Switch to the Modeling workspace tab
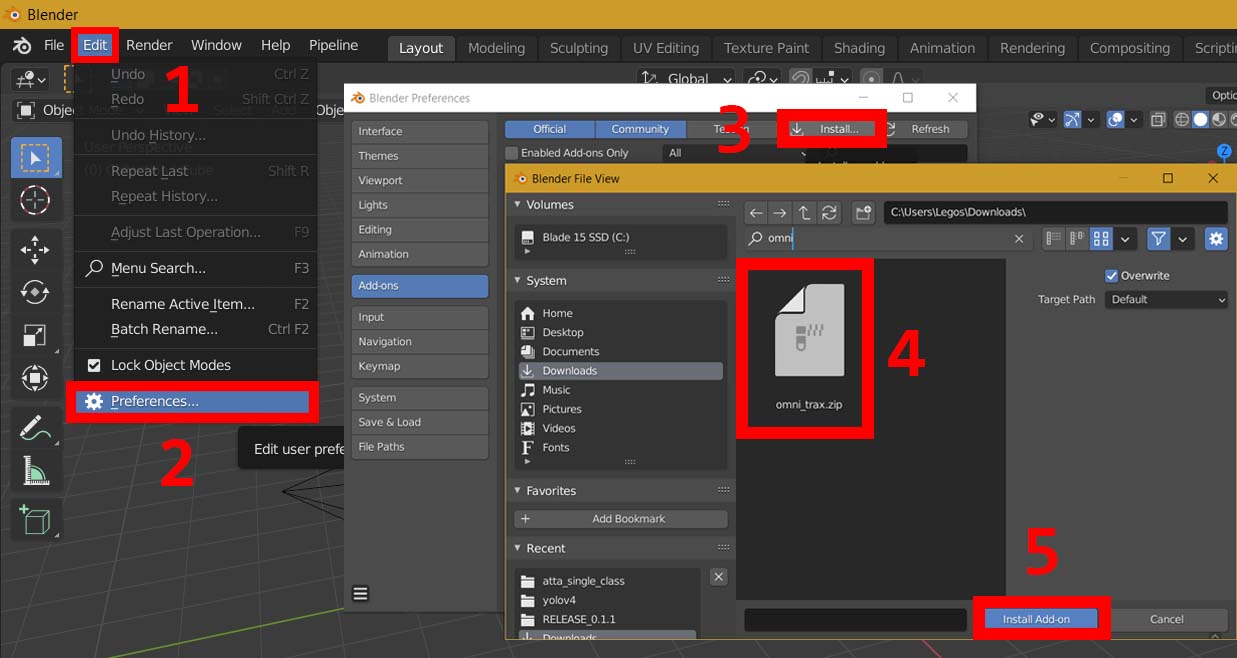This screenshot has height=658, width=1237. tap(496, 48)
